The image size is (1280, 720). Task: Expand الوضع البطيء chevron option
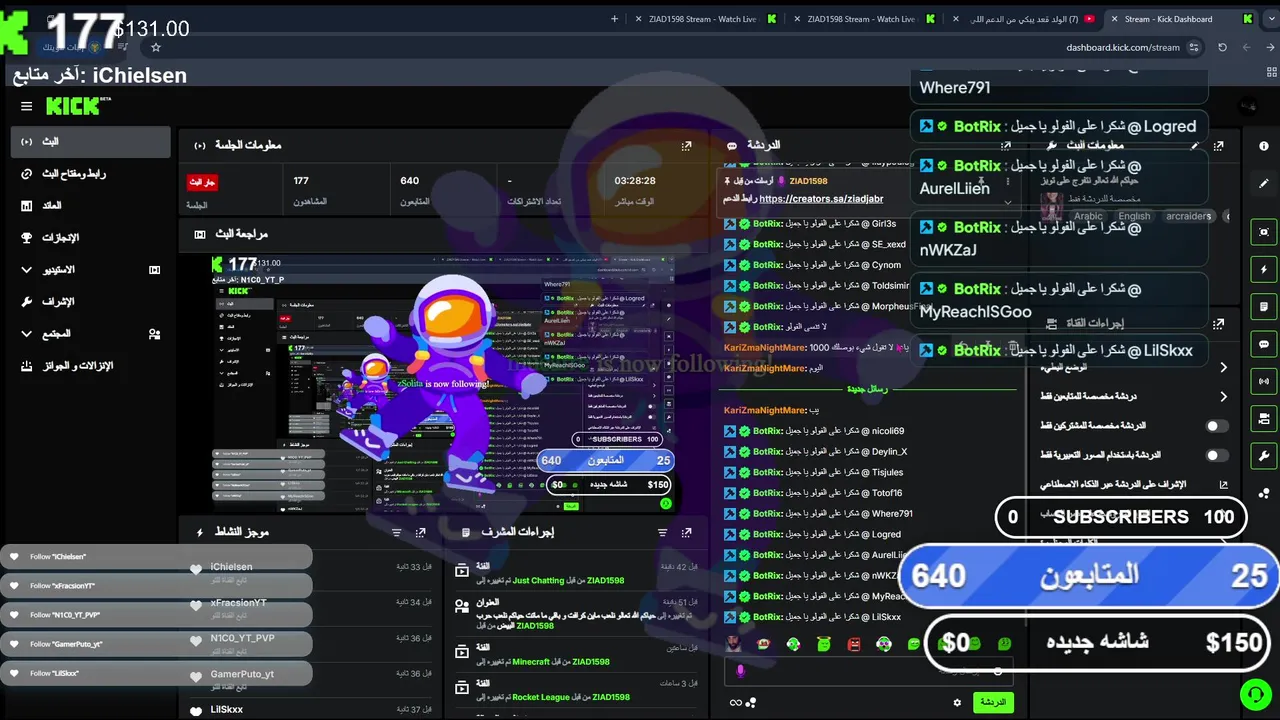pyautogui.click(x=1223, y=367)
